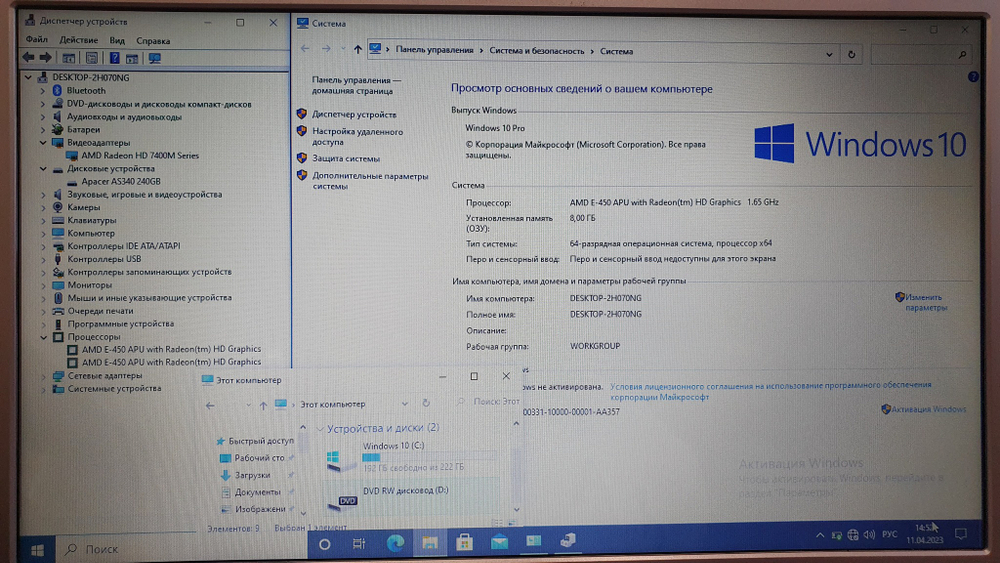Open Help icon in Device Manager toolbar
This screenshot has height=563, width=1000.
tap(114, 58)
